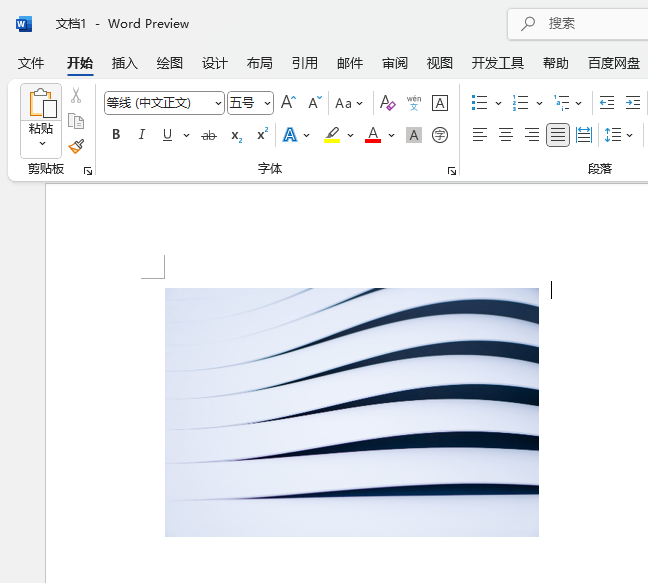
Task: Switch to the 布局 tab
Action: (x=260, y=63)
